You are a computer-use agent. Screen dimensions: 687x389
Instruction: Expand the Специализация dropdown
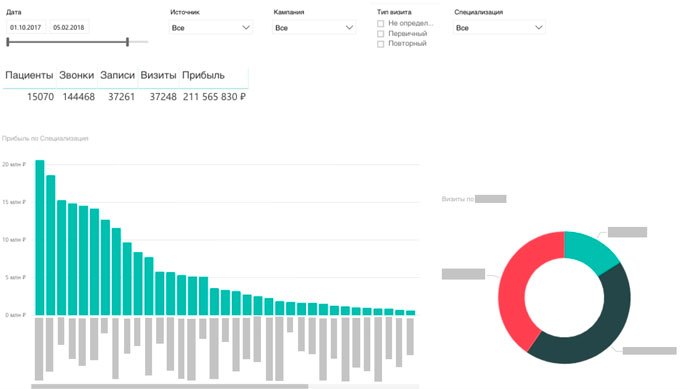point(499,28)
